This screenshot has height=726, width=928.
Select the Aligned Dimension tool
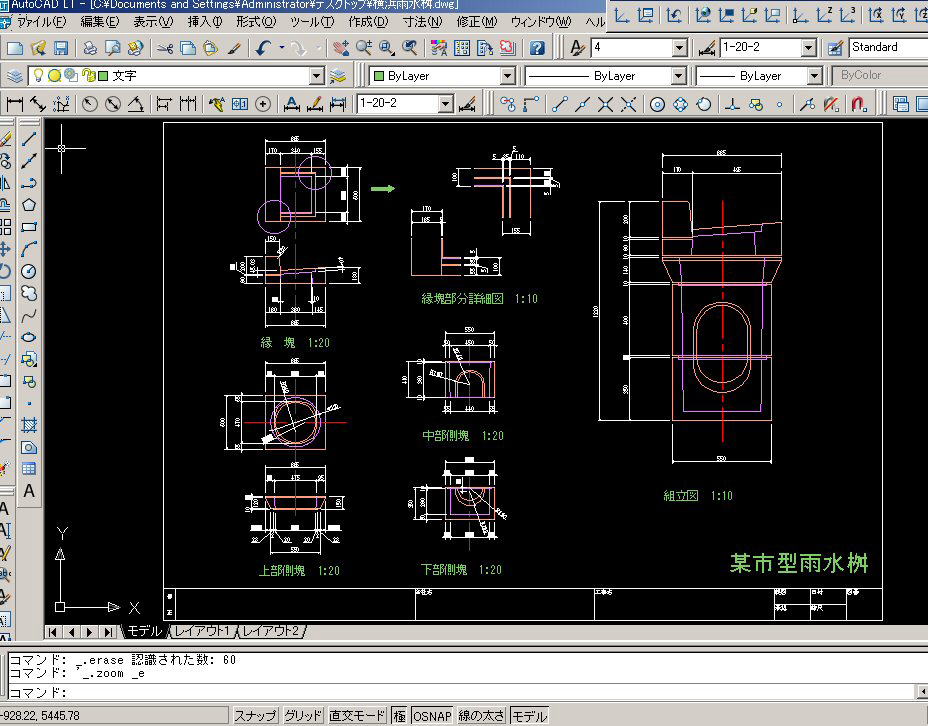coord(38,104)
